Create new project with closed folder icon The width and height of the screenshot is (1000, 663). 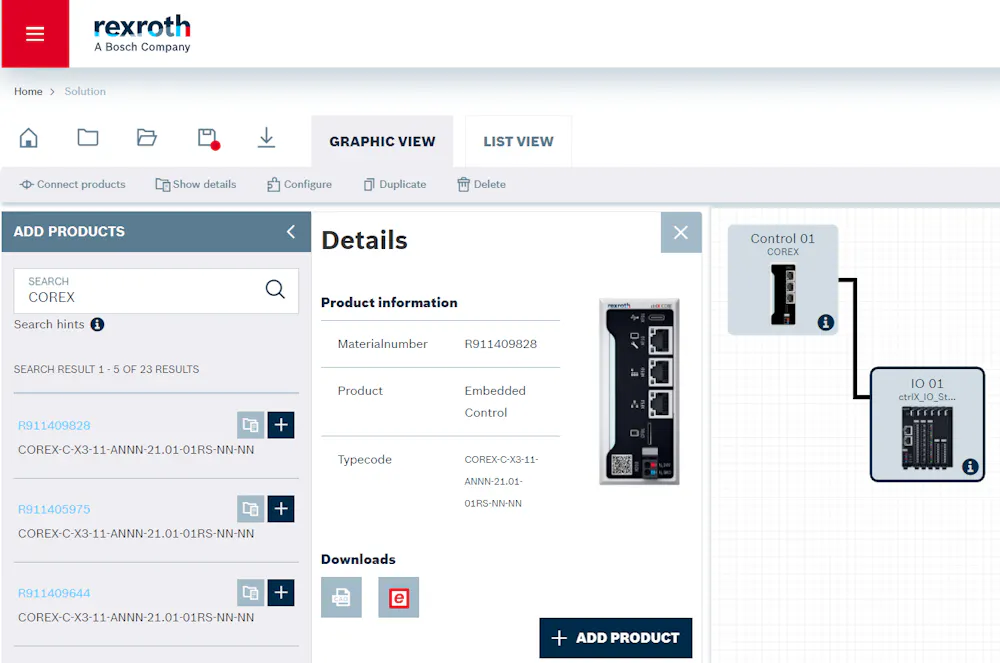tap(88, 137)
